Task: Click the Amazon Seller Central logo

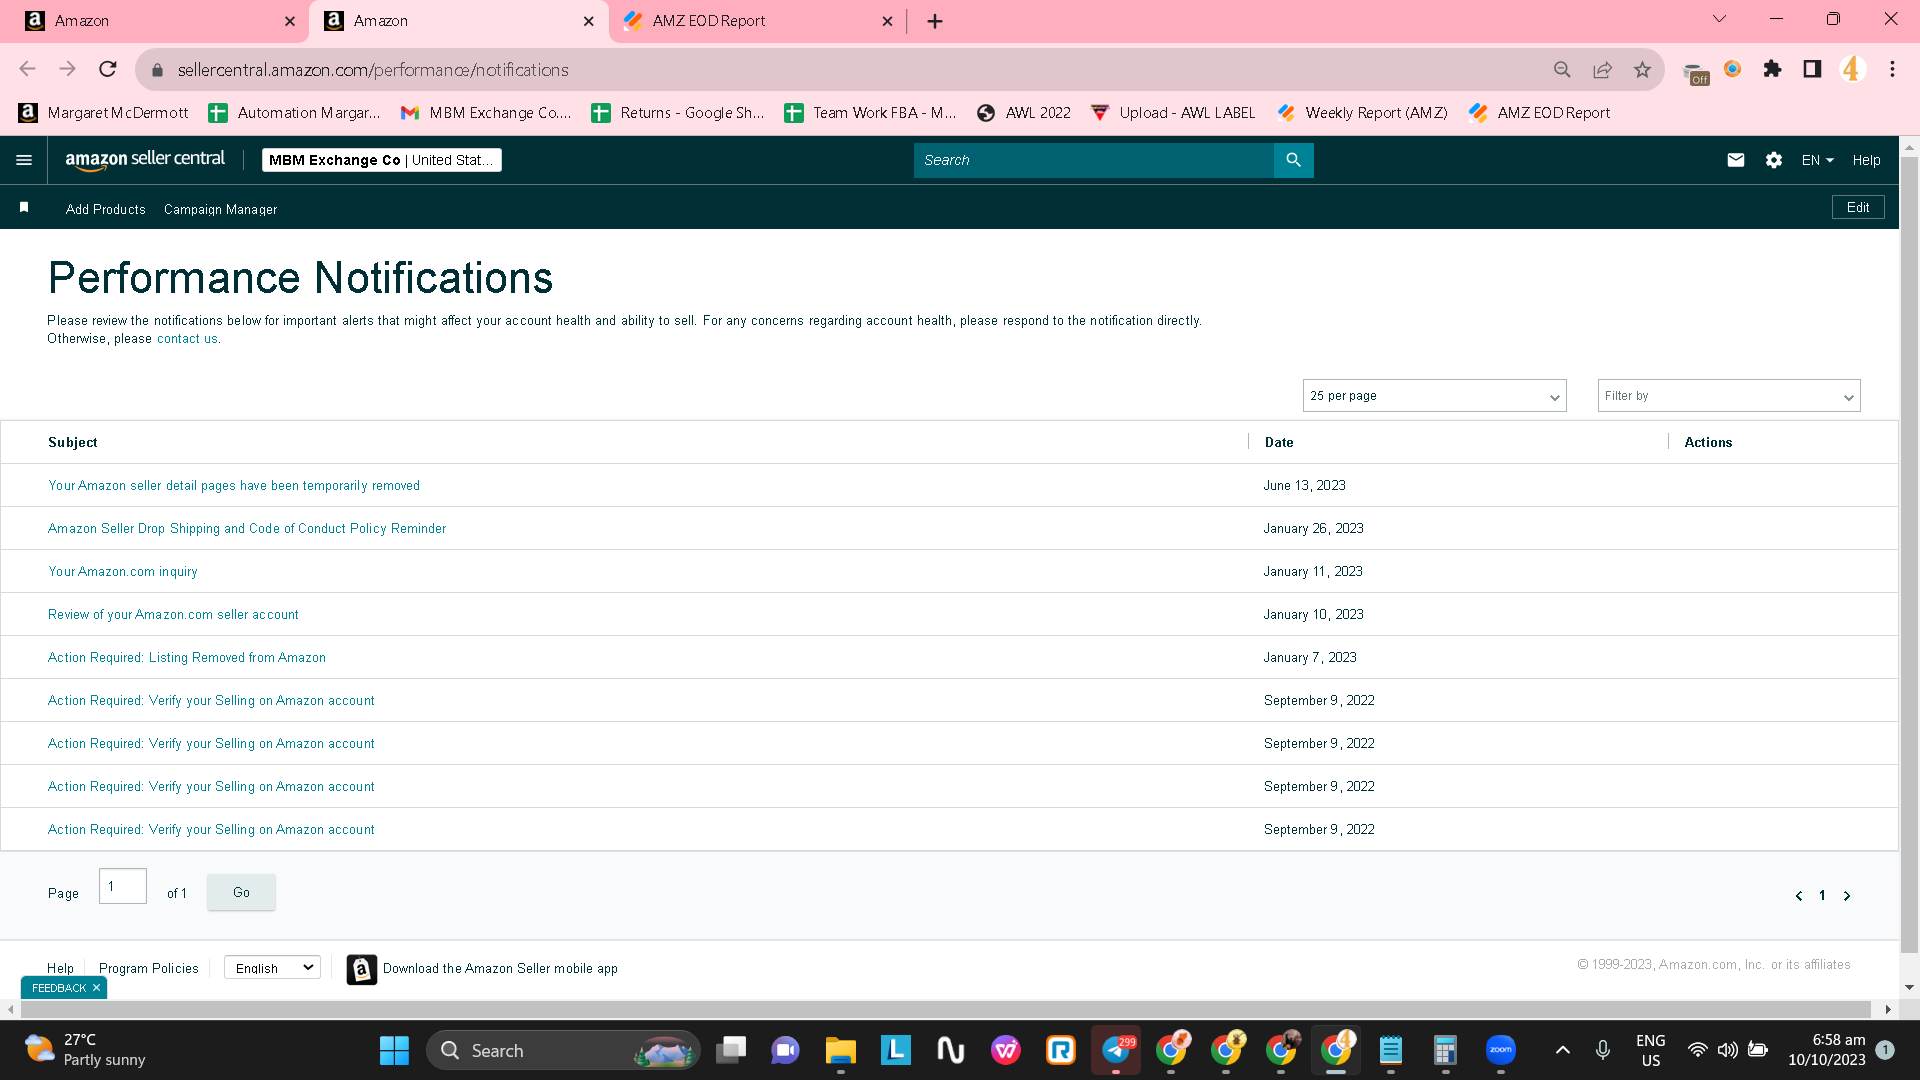Action: click(145, 160)
